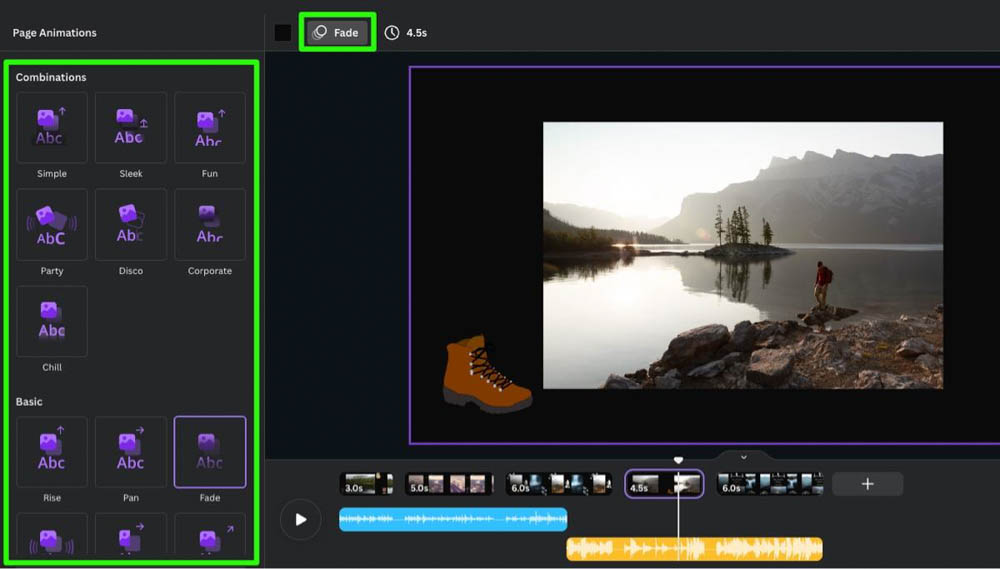Choose the Party animation style
The width and height of the screenshot is (1000, 569).
(x=52, y=225)
